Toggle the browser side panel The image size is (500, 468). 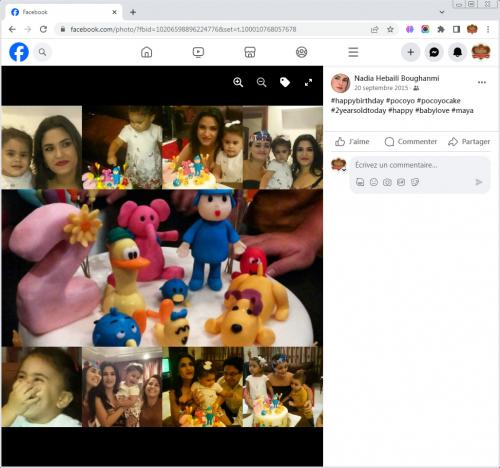(456, 29)
